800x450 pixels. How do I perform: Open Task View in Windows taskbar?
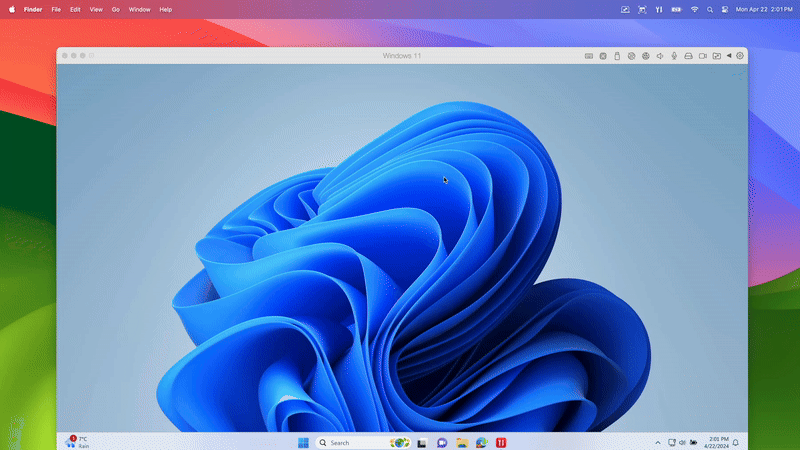point(423,442)
